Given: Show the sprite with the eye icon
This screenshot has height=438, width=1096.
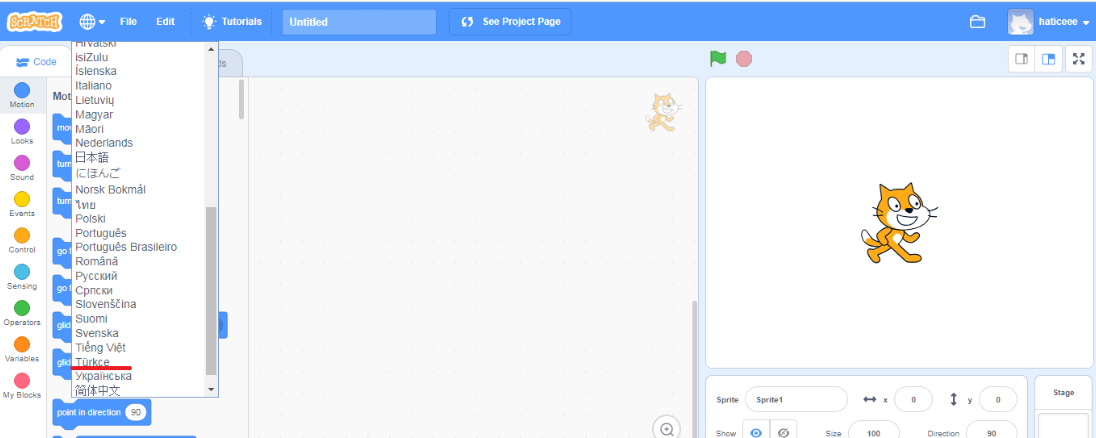Looking at the screenshot, I should pos(756,433).
